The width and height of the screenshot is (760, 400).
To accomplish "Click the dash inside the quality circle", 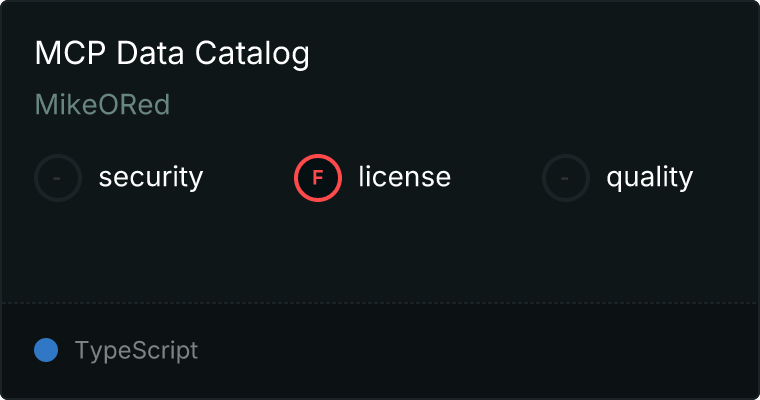I will click(x=566, y=178).
